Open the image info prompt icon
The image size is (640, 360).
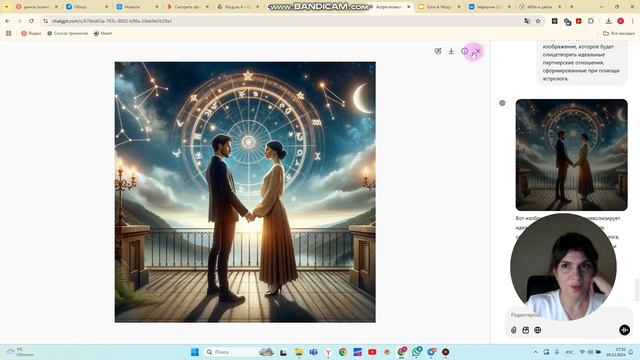(464, 51)
